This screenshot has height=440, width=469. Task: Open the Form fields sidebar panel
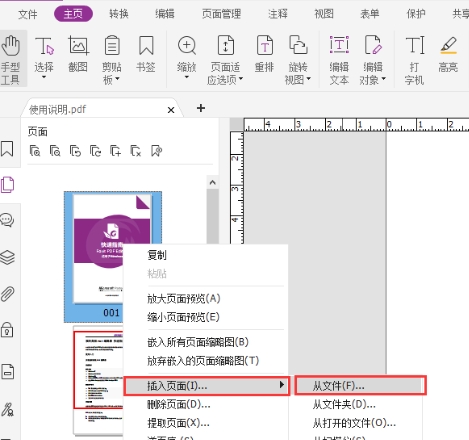click(7, 371)
